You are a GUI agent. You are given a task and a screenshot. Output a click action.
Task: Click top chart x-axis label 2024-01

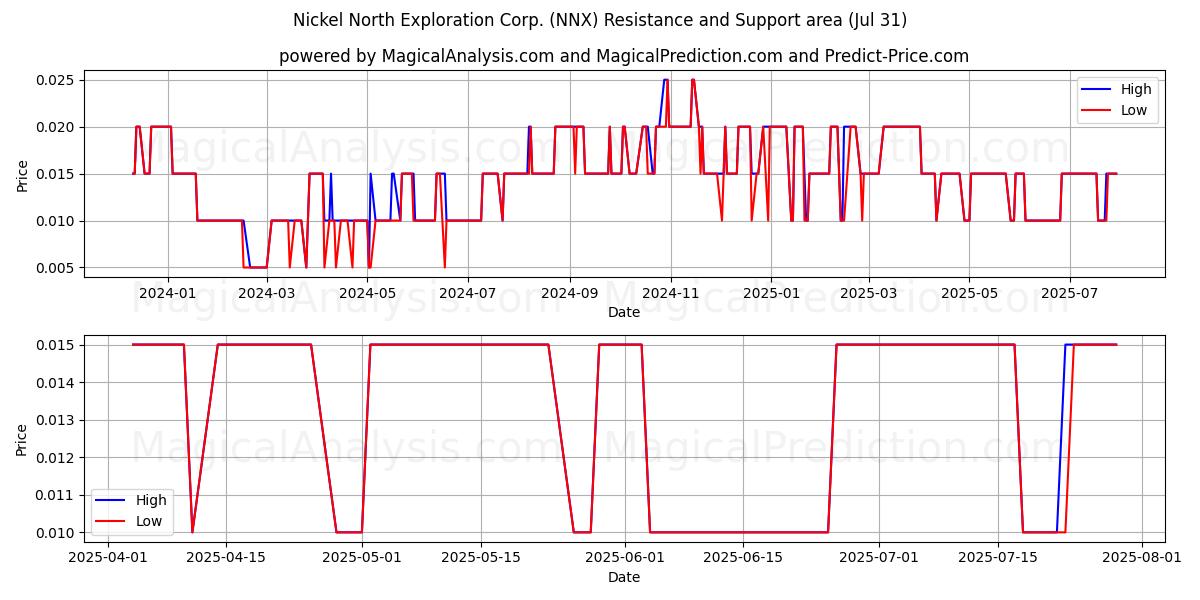click(x=168, y=293)
